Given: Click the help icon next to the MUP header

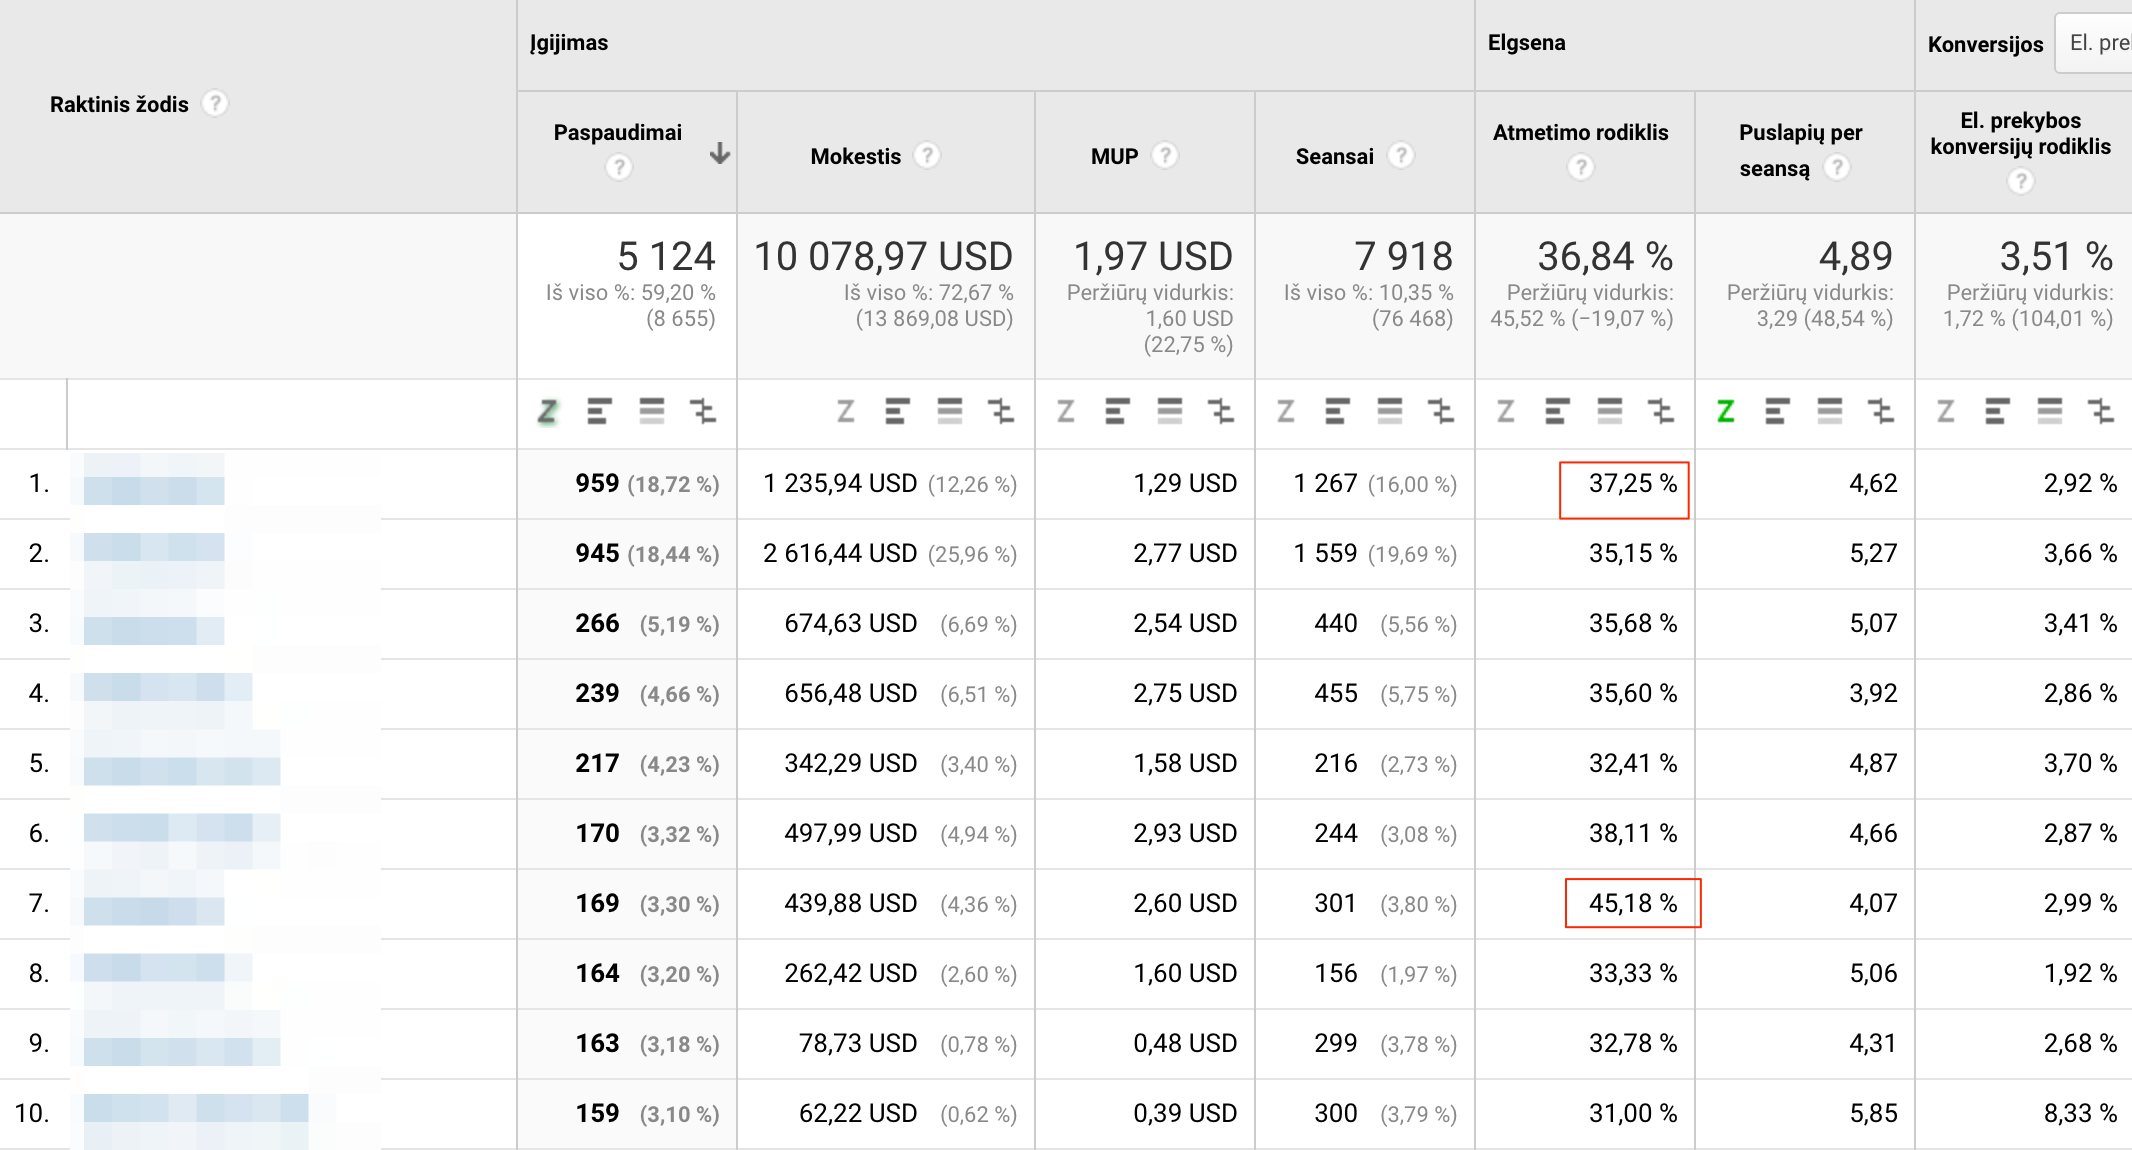Looking at the screenshot, I should (x=1164, y=155).
